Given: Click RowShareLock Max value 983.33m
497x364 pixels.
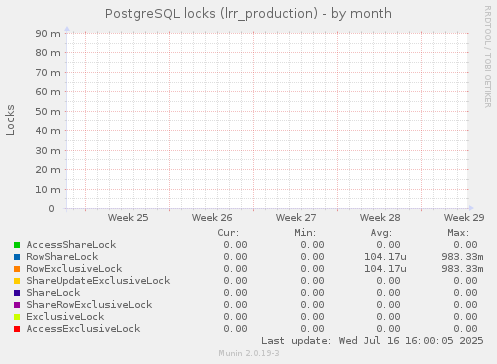Looking at the screenshot, I should [462, 257].
